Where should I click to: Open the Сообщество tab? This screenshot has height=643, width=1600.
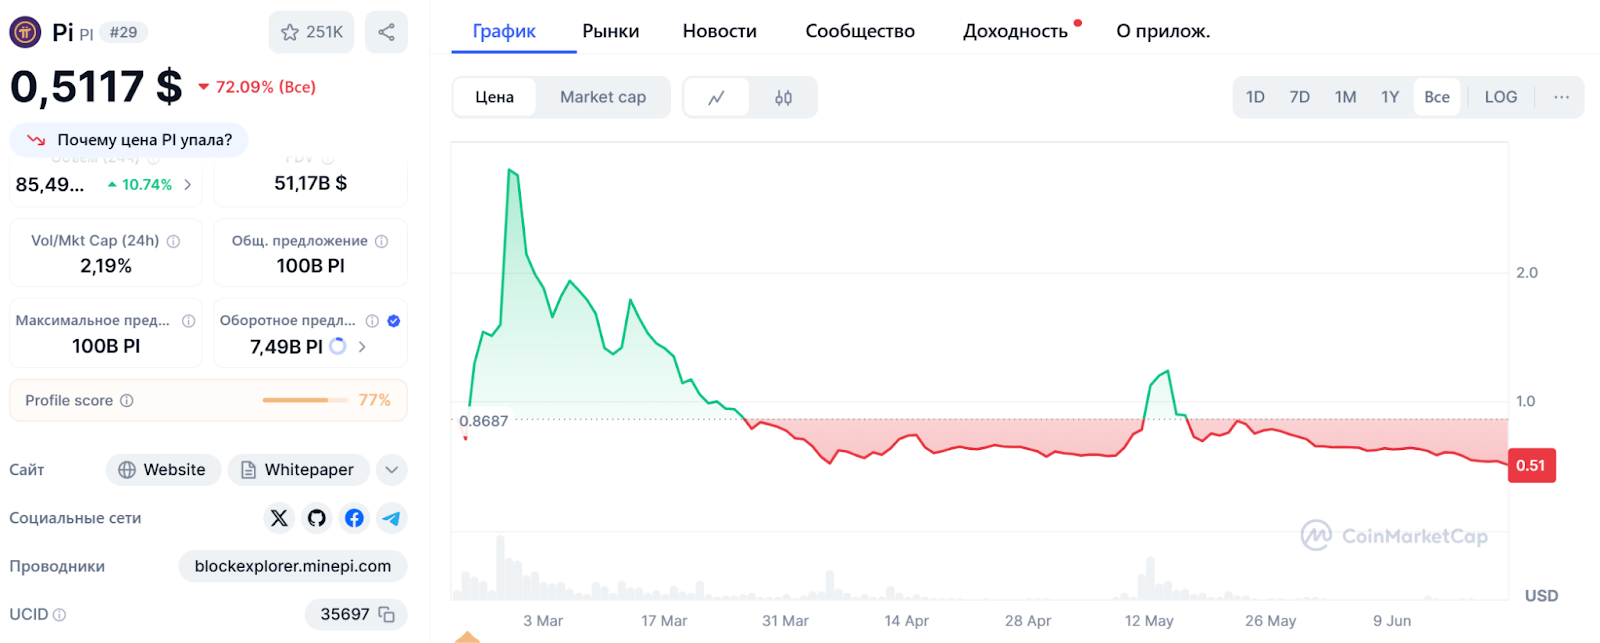[860, 31]
